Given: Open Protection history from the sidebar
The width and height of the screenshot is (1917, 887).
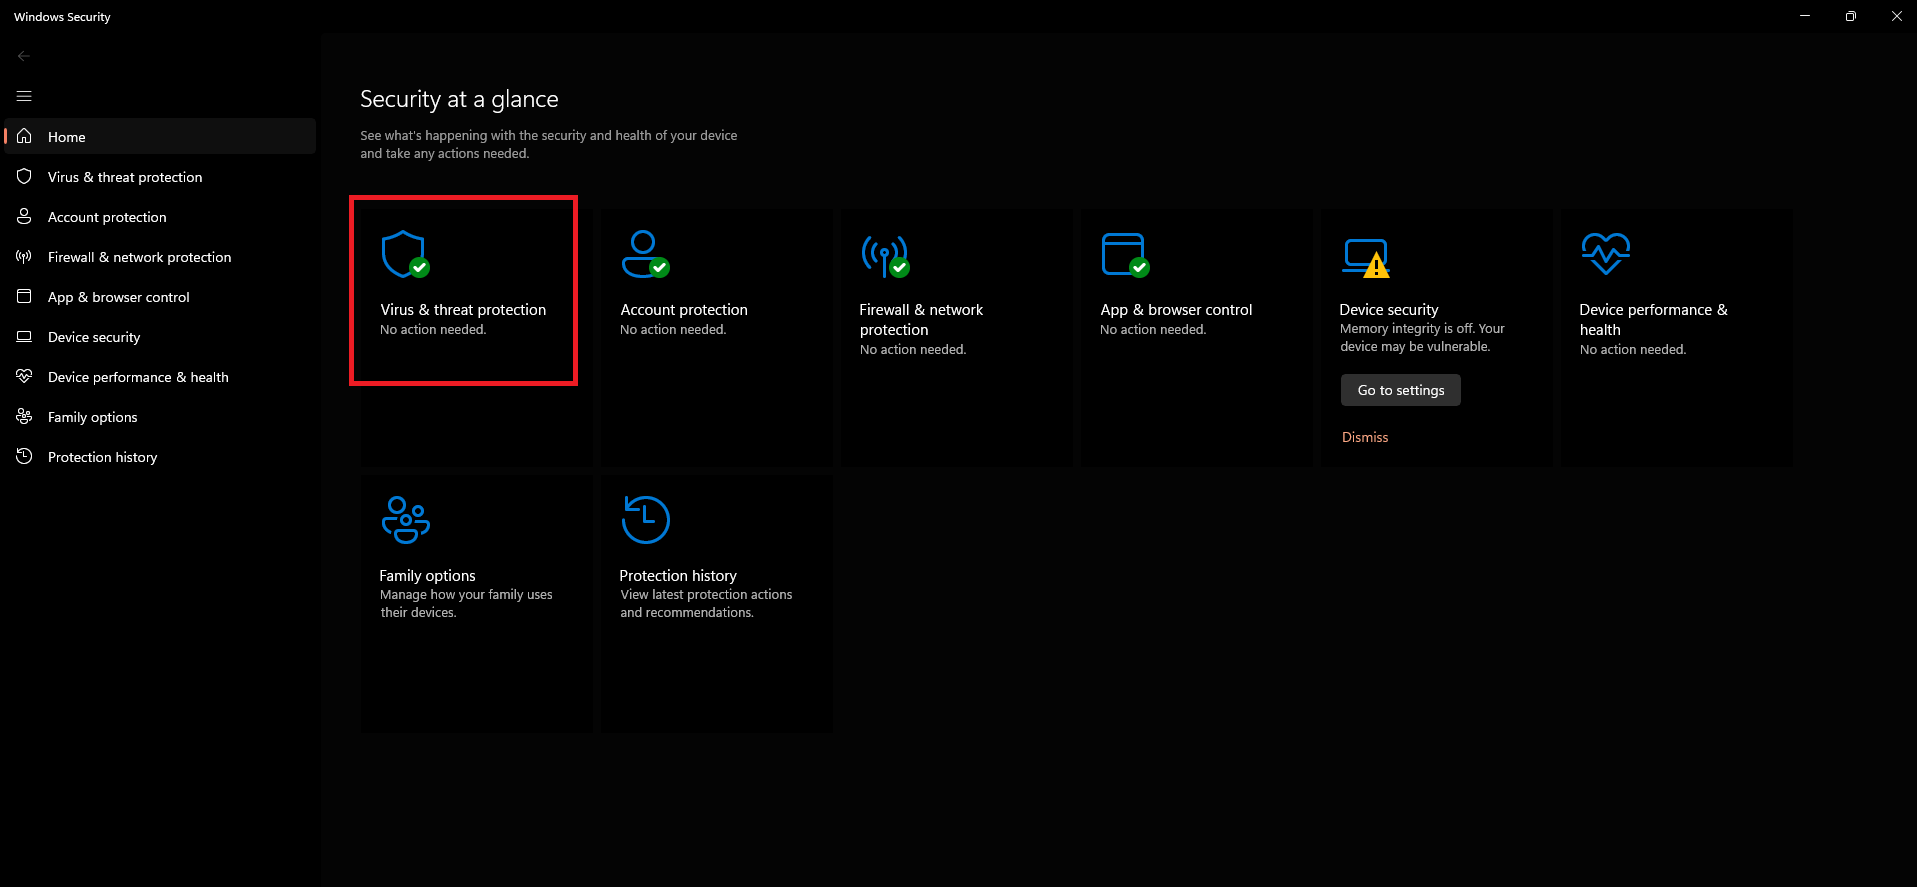Looking at the screenshot, I should coord(102,457).
